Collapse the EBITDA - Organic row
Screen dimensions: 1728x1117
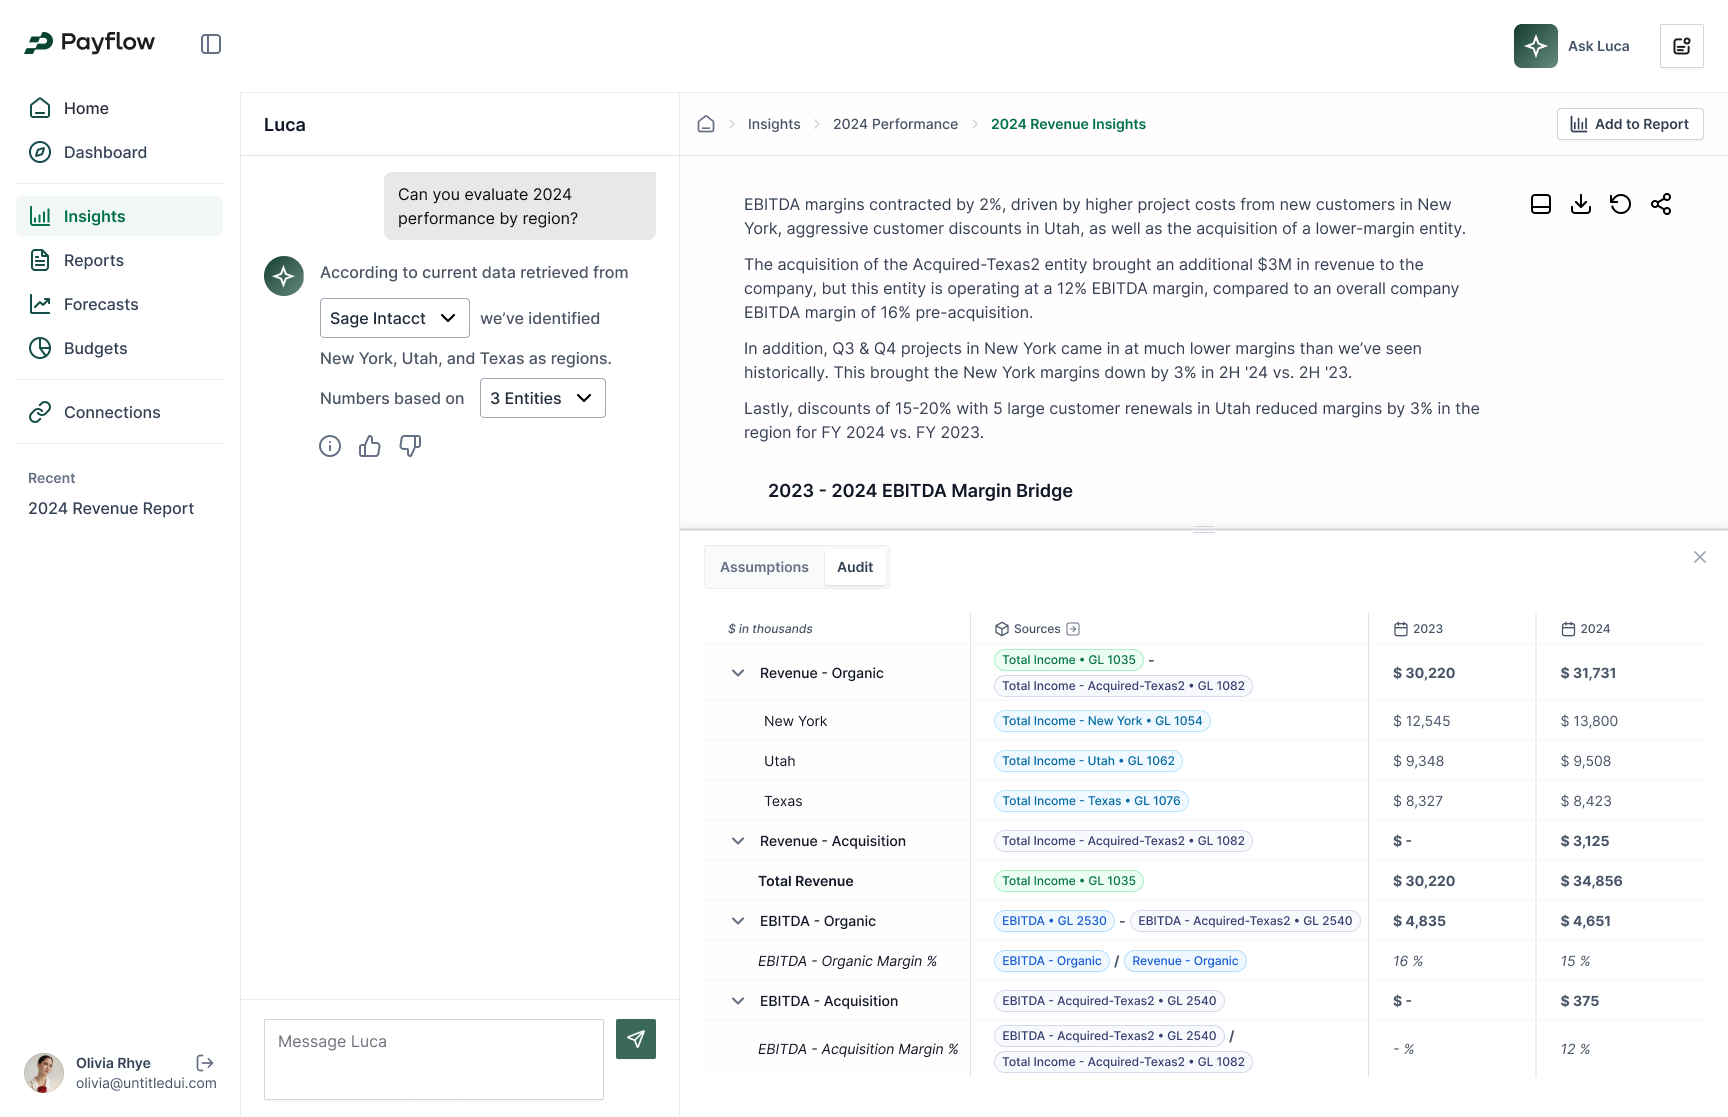(x=738, y=921)
